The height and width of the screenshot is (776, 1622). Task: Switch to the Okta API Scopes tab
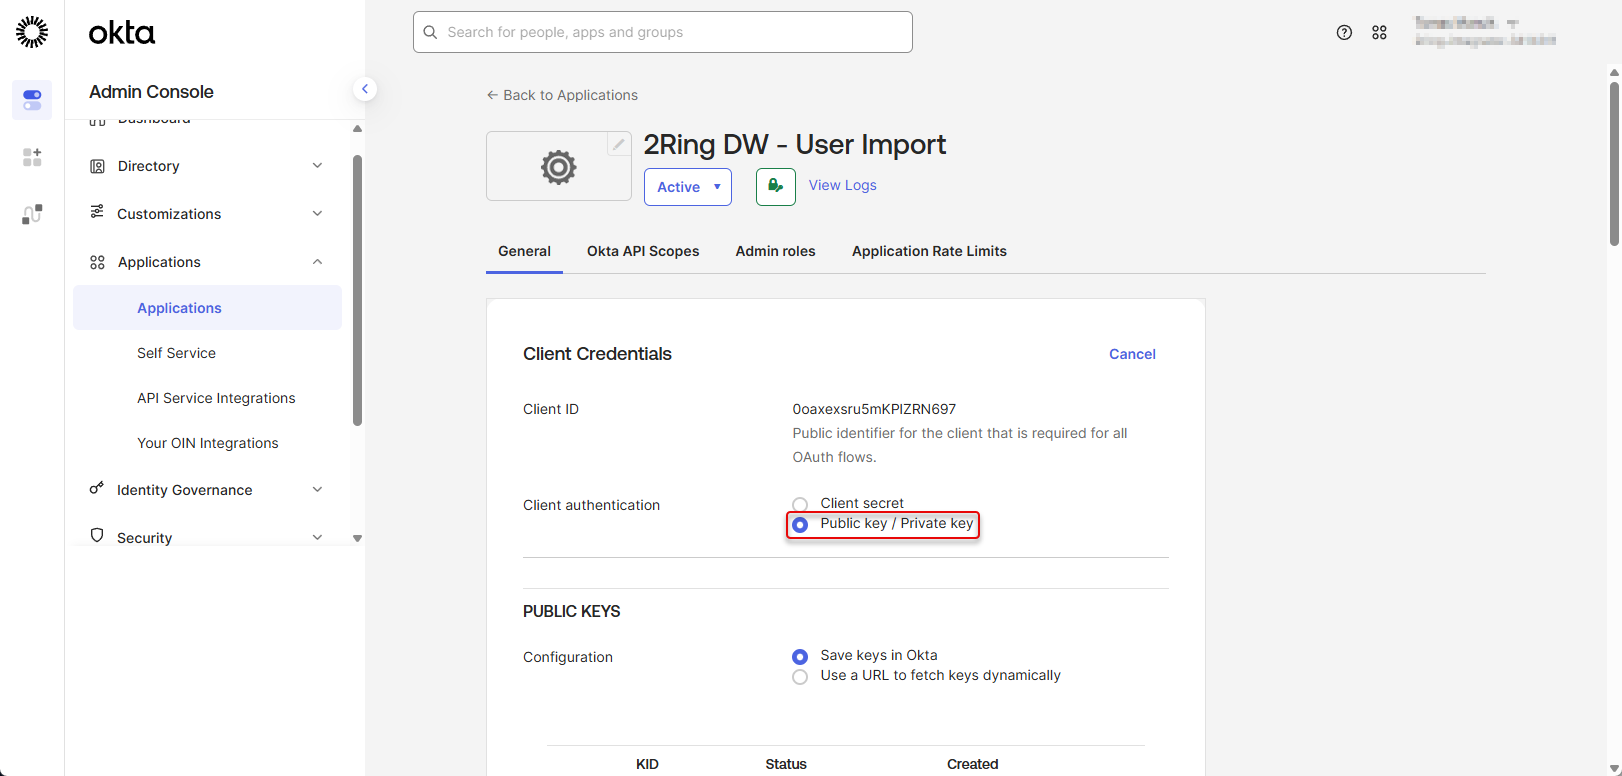pos(643,251)
